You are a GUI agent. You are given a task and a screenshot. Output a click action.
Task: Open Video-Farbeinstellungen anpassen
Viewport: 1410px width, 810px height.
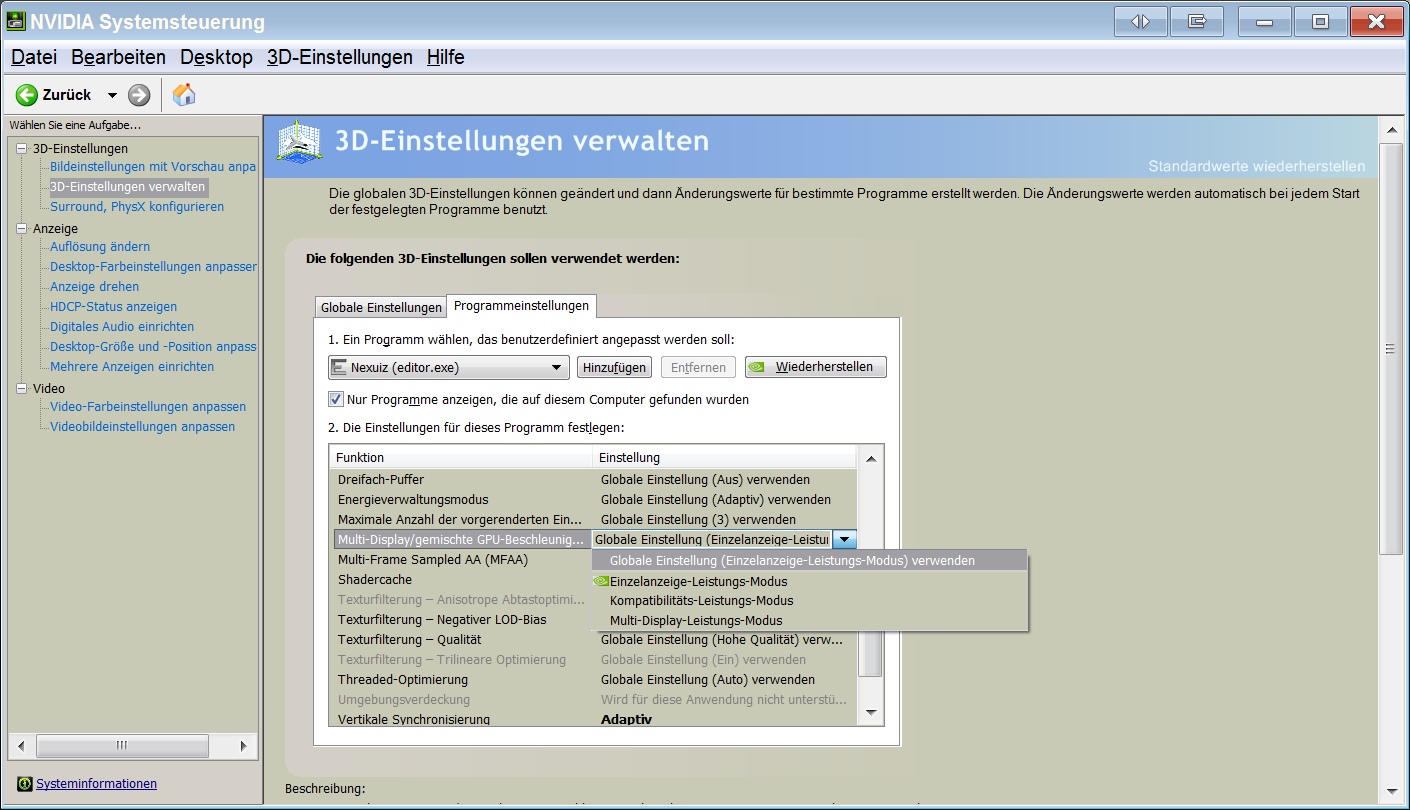click(x=148, y=407)
